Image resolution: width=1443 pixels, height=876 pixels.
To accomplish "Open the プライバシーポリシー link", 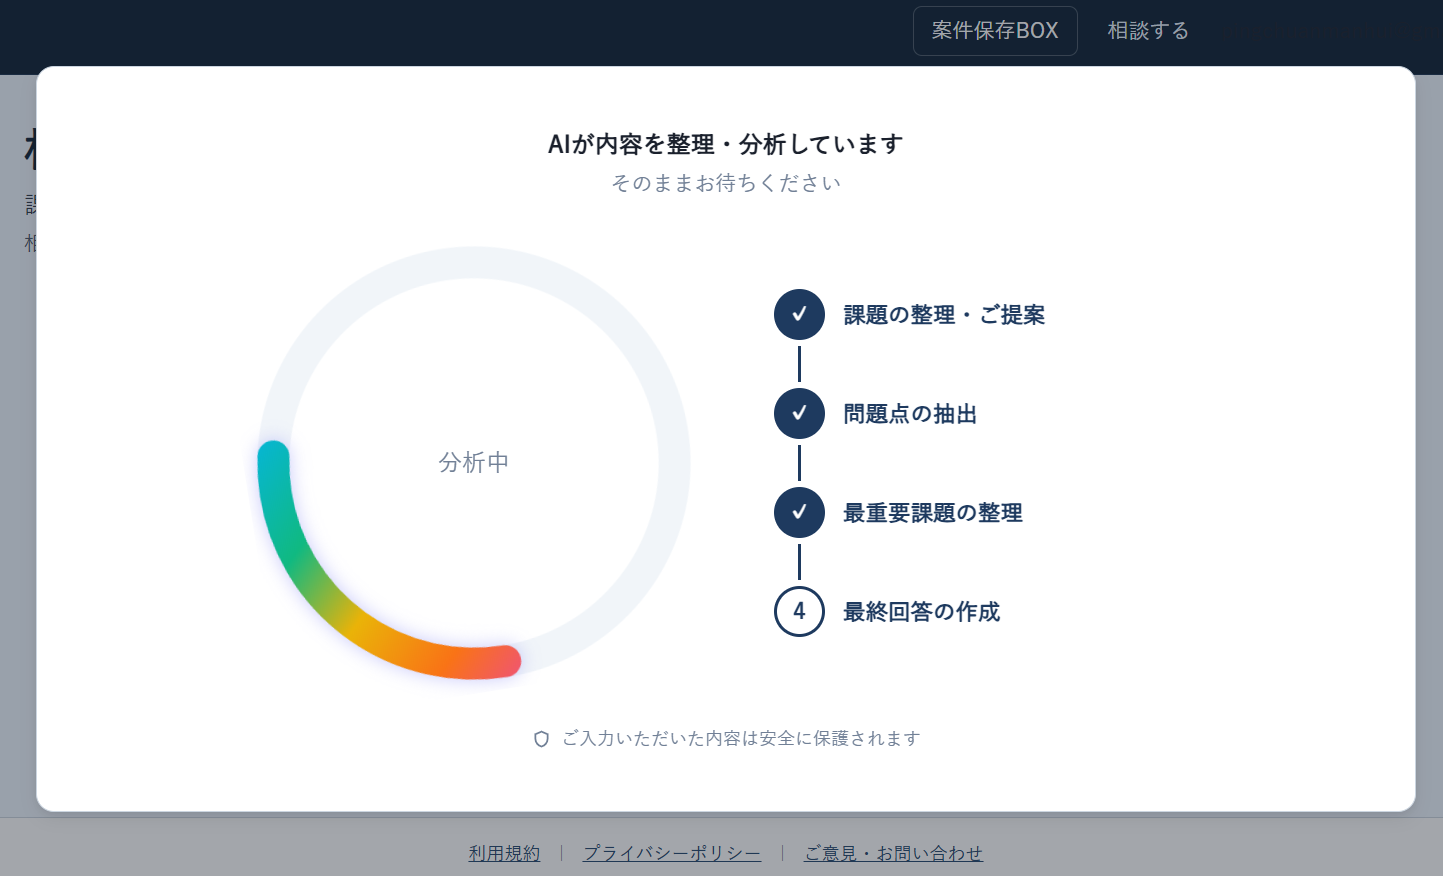I will pyautogui.click(x=672, y=853).
